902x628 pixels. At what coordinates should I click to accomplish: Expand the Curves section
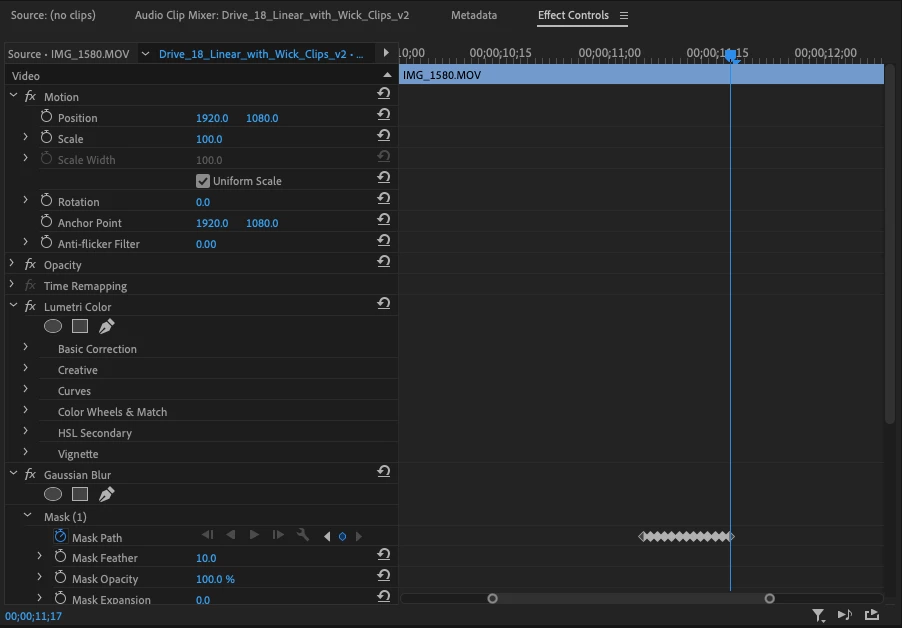[25, 389]
